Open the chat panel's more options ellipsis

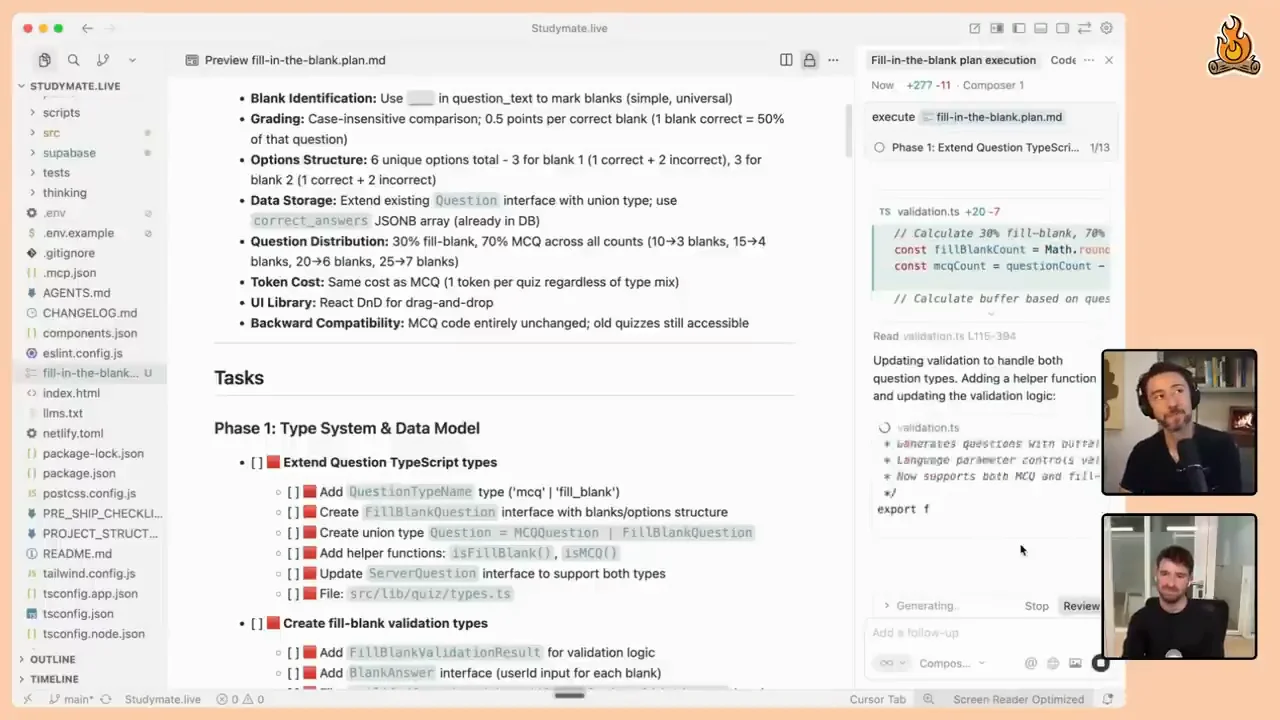pos(1089,60)
